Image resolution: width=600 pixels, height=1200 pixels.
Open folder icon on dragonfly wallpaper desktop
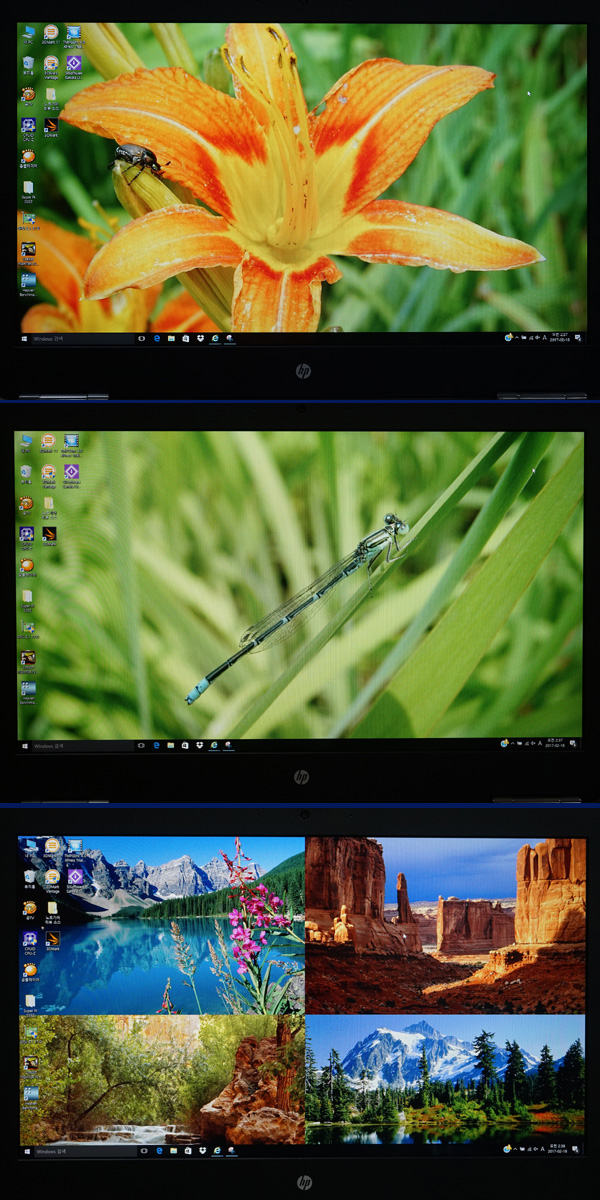pyautogui.click(x=48, y=507)
